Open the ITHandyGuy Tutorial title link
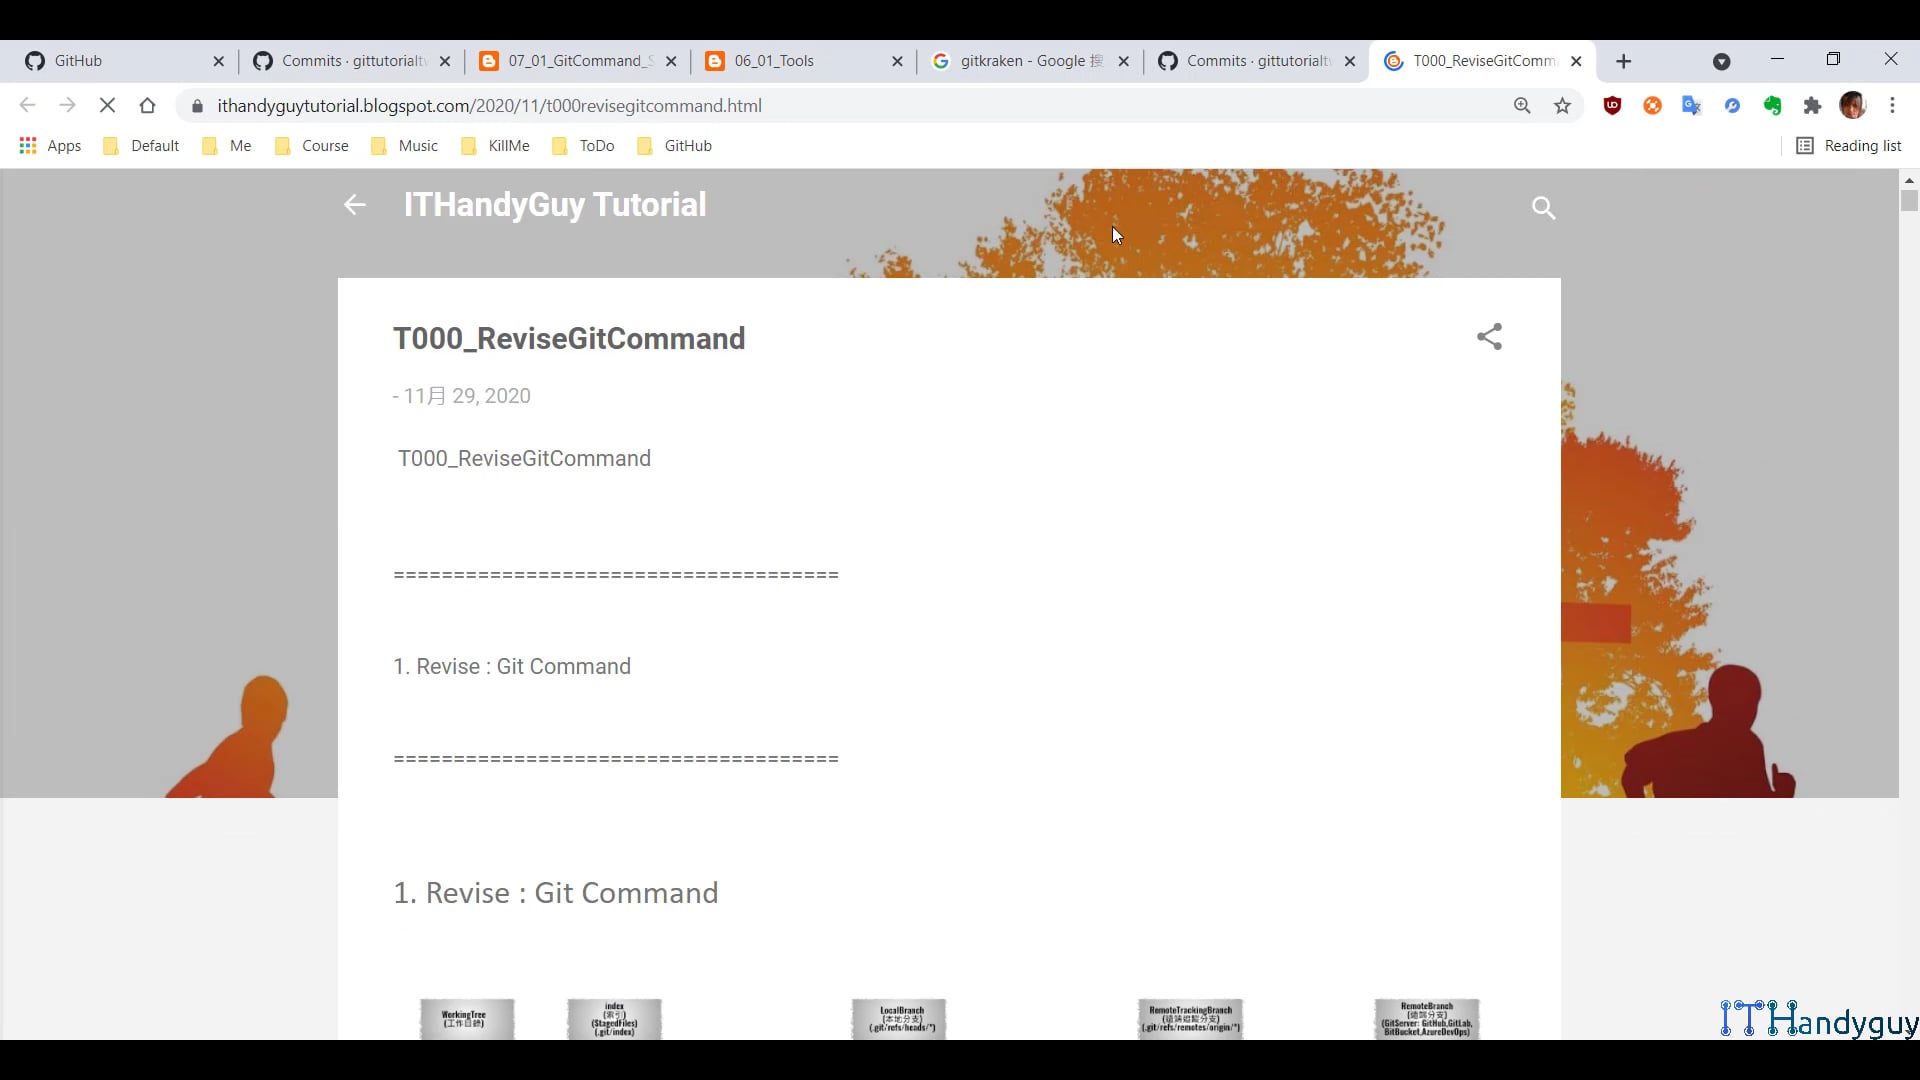This screenshot has width=1920, height=1080. [555, 205]
